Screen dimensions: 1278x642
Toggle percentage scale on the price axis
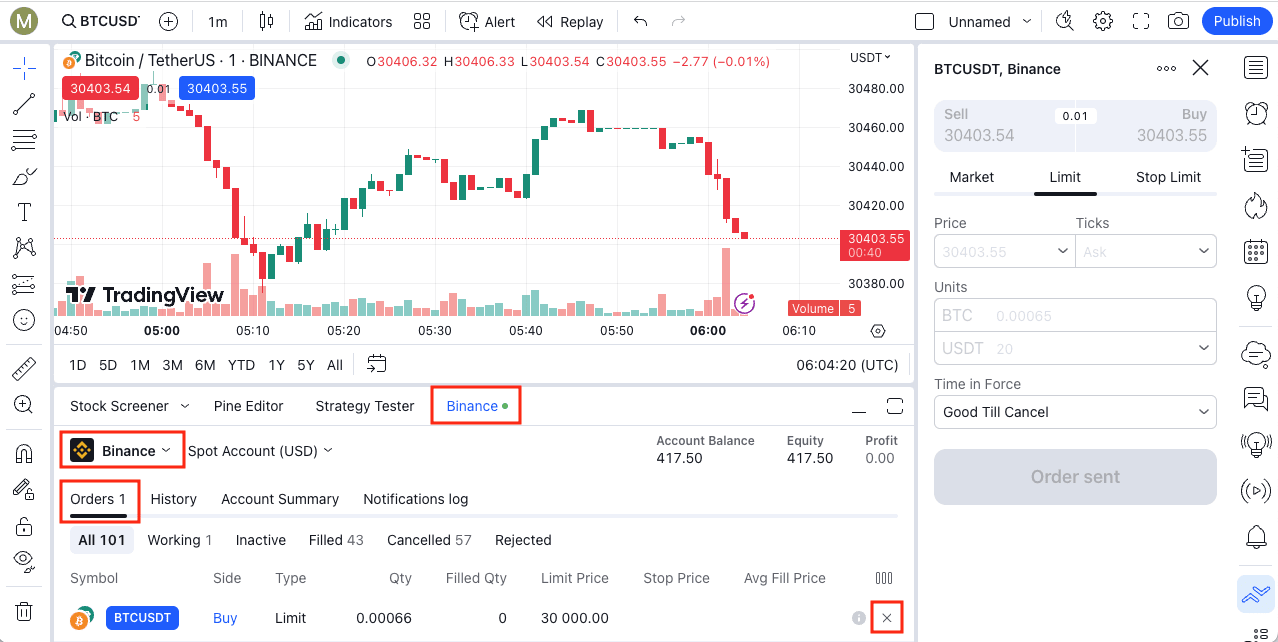(878, 330)
